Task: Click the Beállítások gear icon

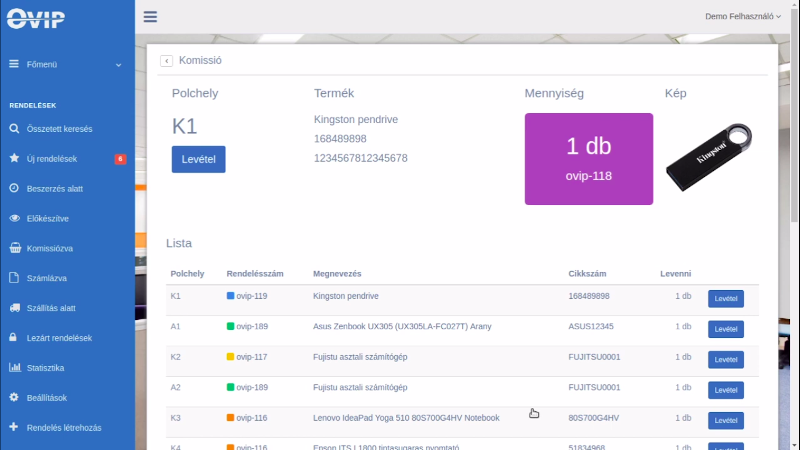Action: click(x=14, y=397)
